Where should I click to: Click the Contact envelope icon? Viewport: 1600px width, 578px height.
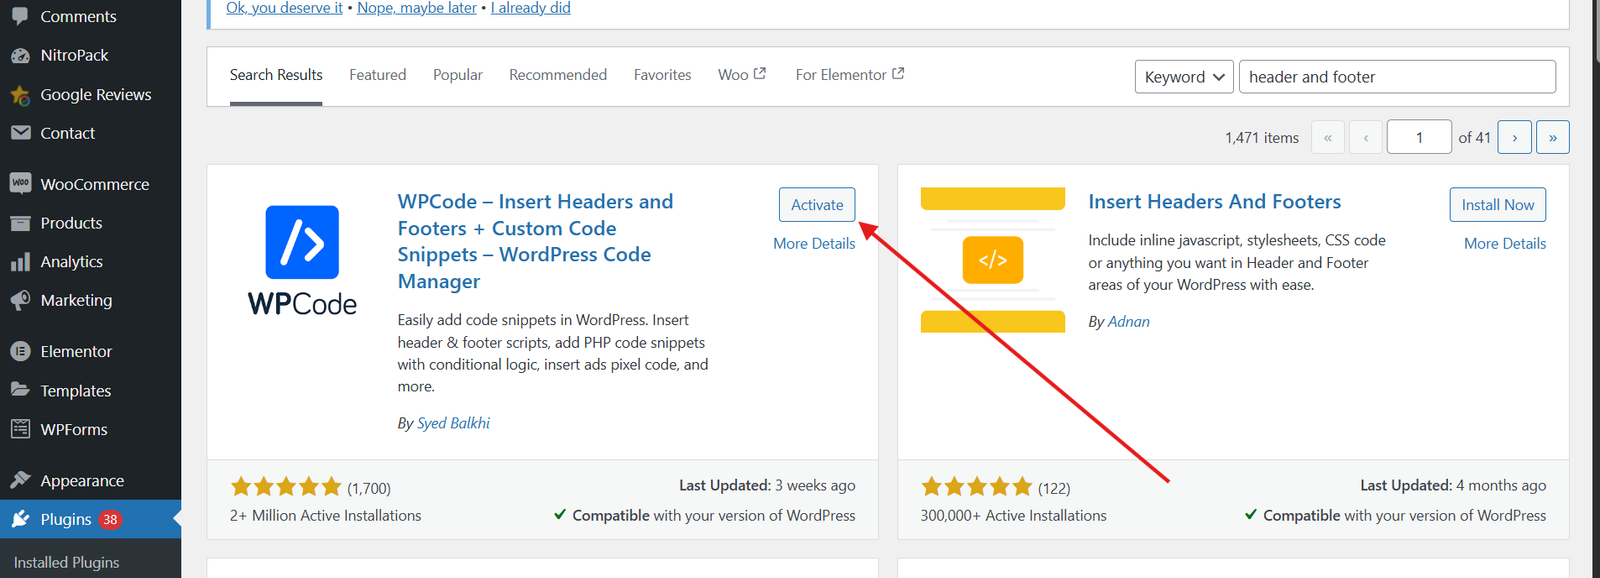20,133
